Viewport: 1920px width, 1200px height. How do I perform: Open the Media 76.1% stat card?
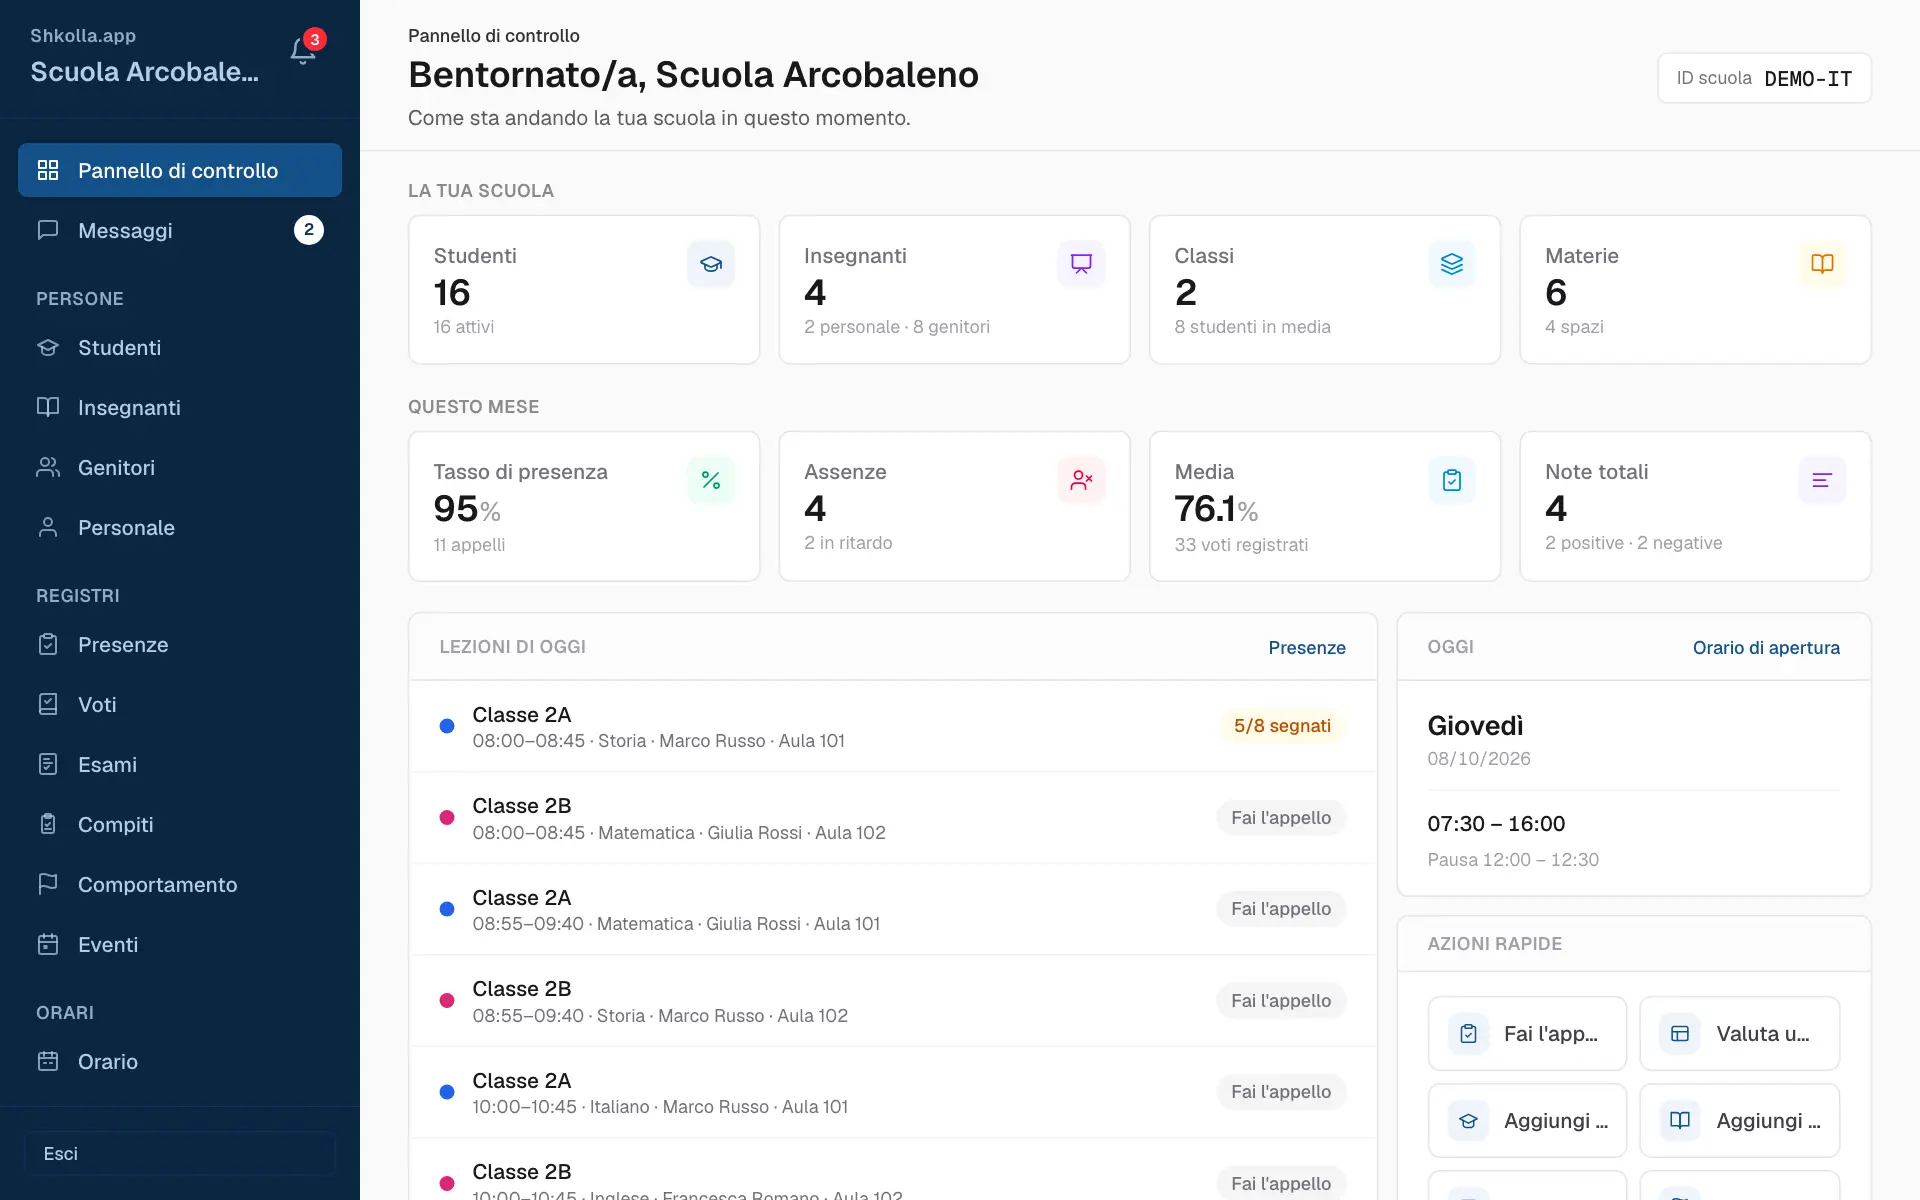tap(1325, 506)
